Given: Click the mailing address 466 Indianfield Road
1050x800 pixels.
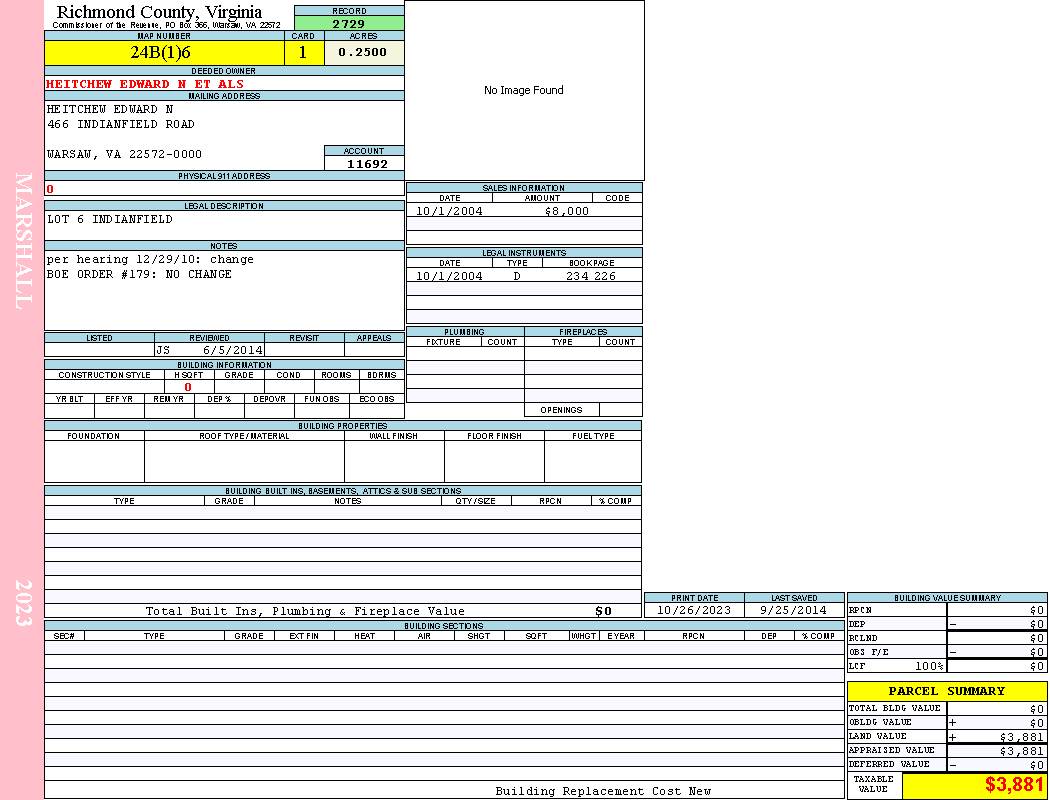Looking at the screenshot, I should tap(121, 124).
